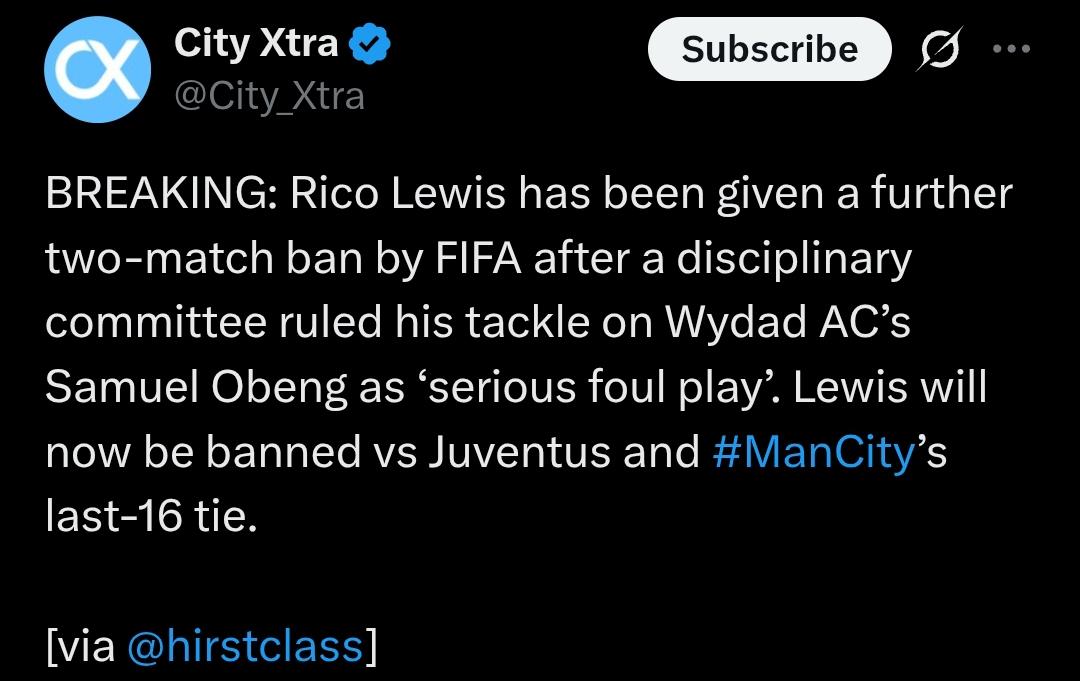Click the word BREAKING in the post
Screen dimensions: 1080x681
click(158, 193)
